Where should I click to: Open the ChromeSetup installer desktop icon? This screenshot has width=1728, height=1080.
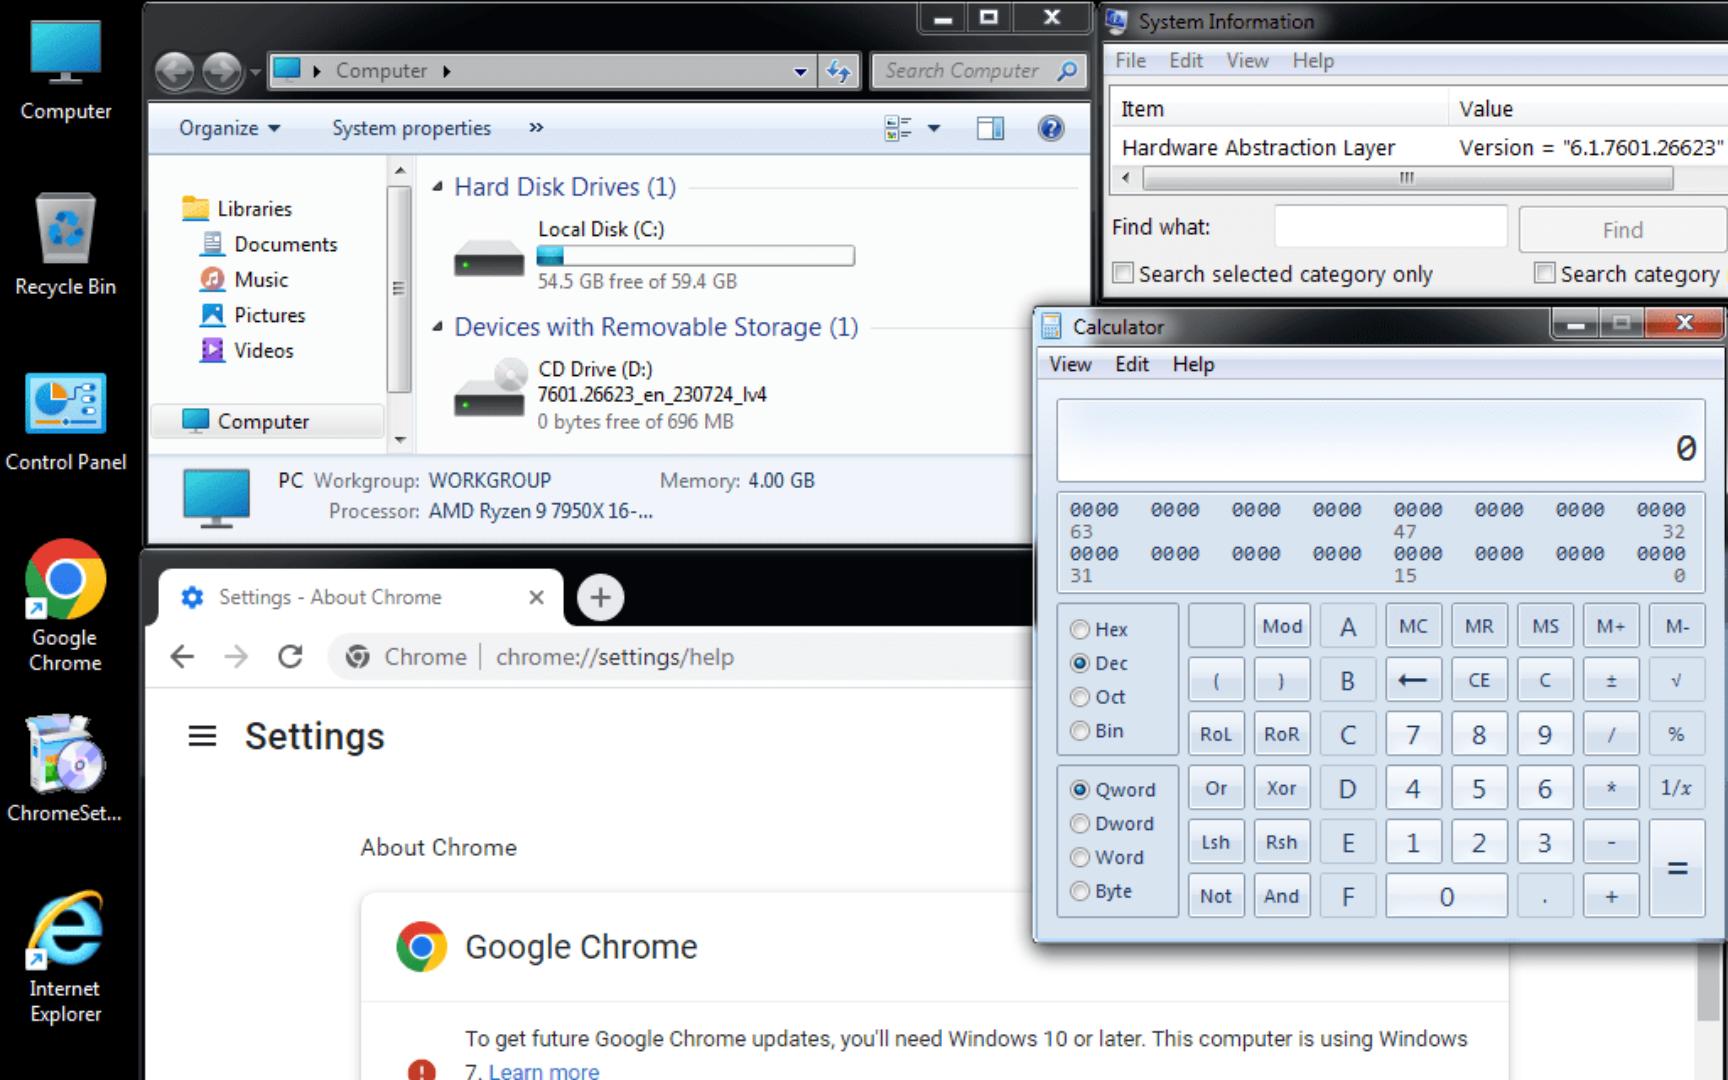(66, 768)
